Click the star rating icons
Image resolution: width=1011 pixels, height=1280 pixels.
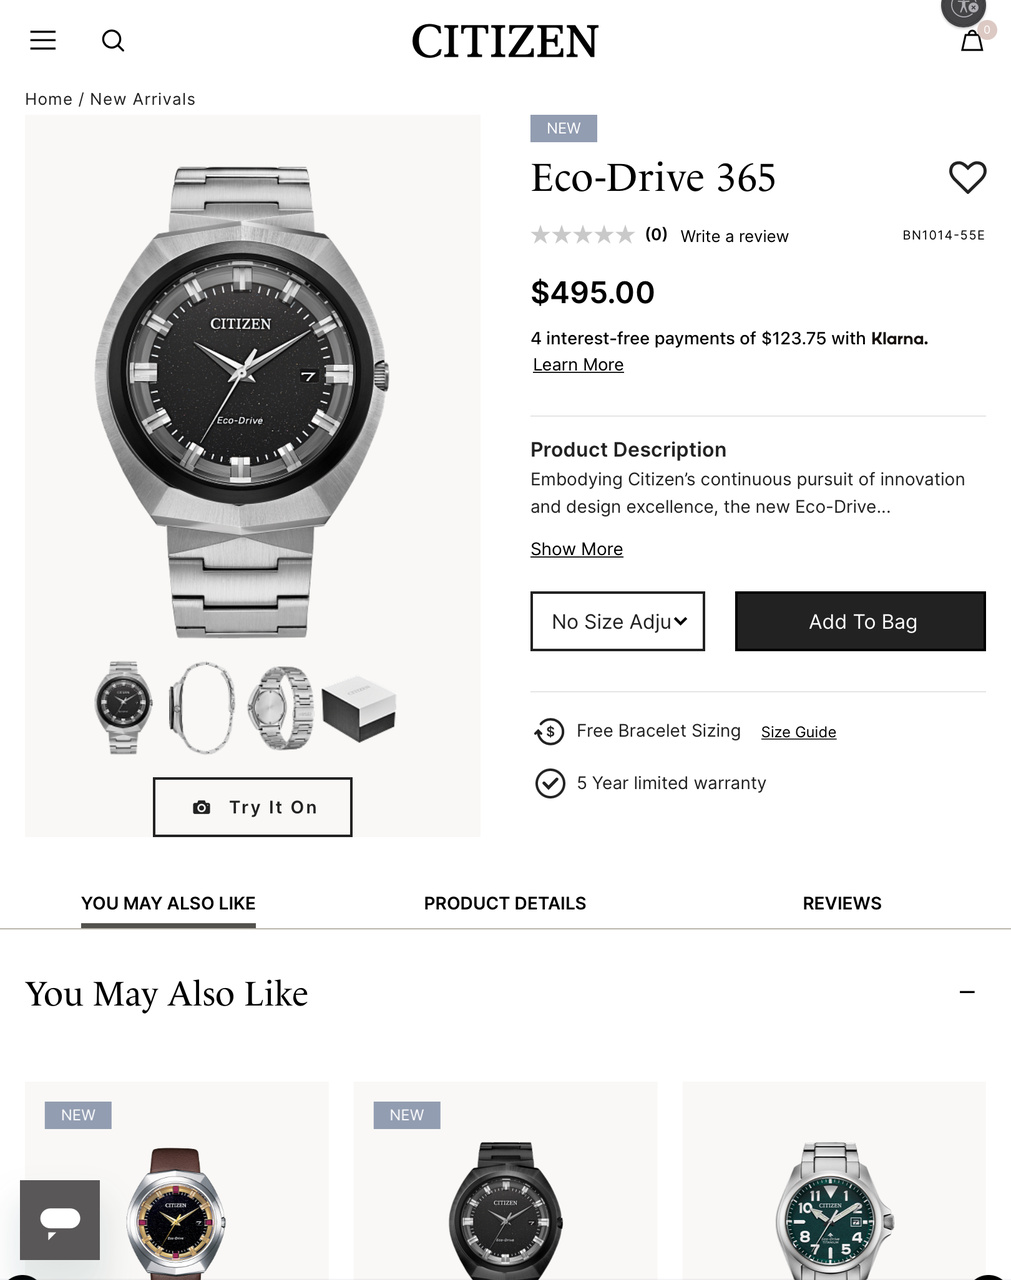(583, 235)
